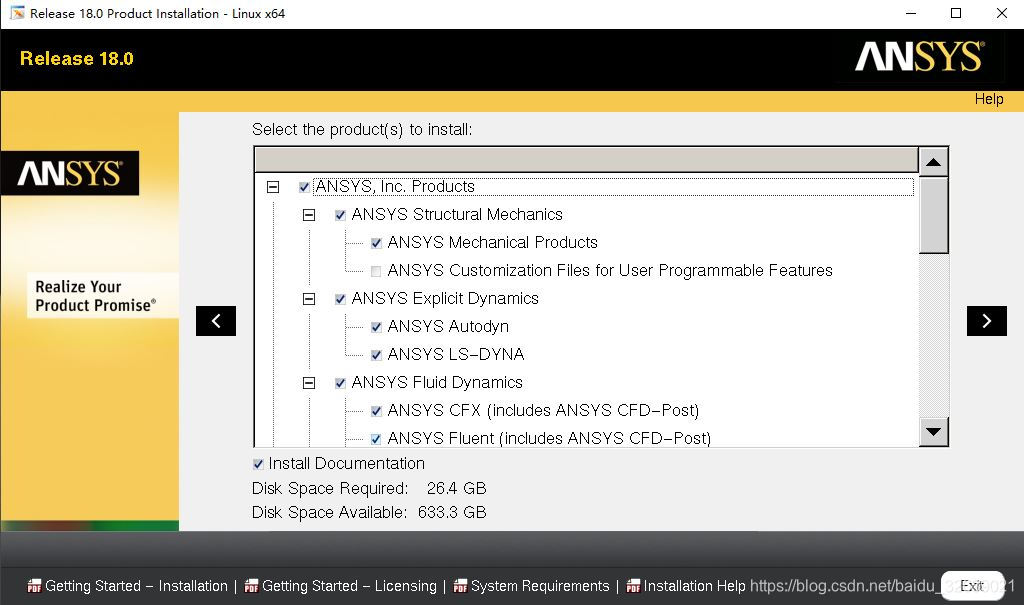Click the PDF icon beside Getting Started – Installation
The image size is (1024, 605).
(x=34, y=586)
